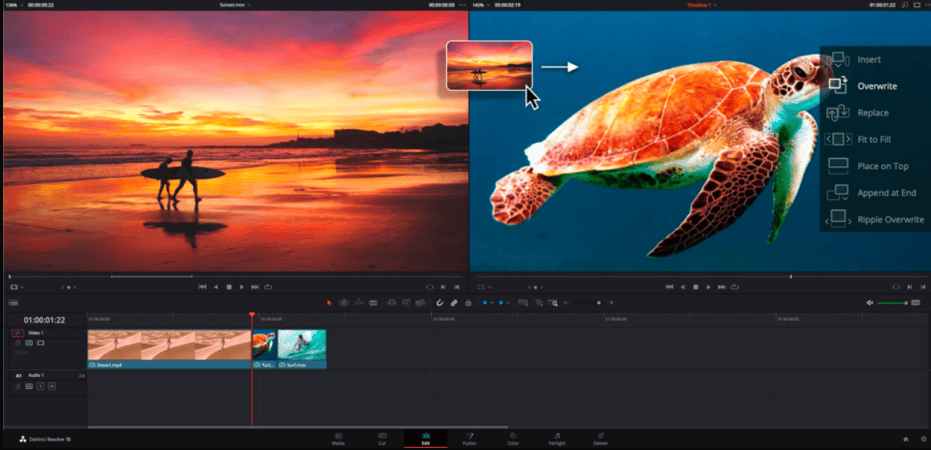Select the Overwrite edit option
Screen dimensions: 931x450
(x=875, y=86)
